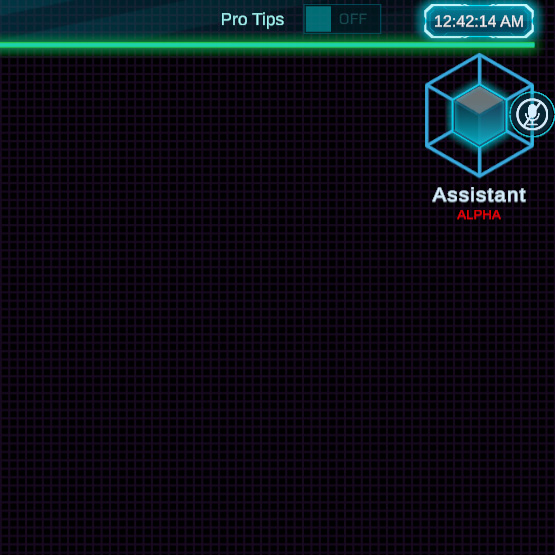
Task: Click the AM portion of the clock
Action: coord(511,22)
